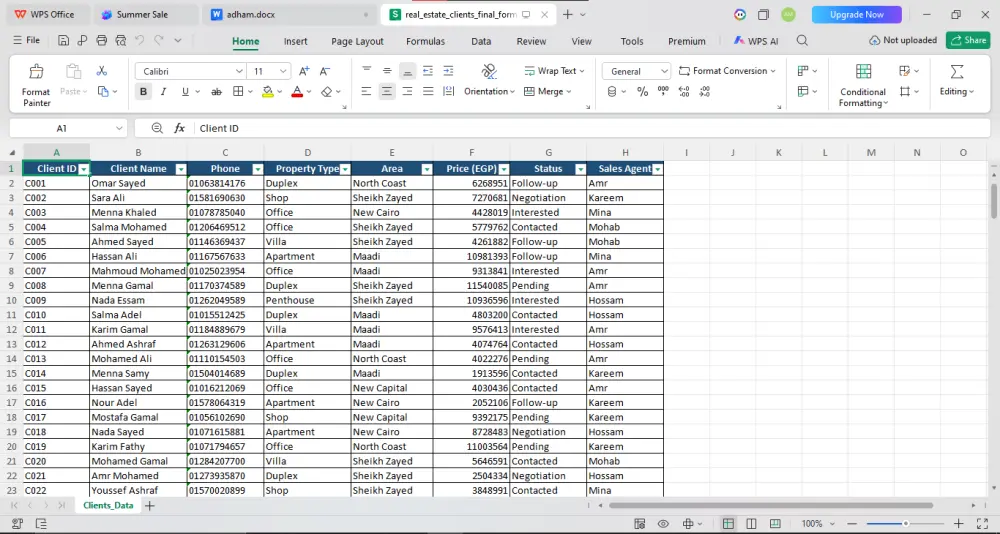Toggle Underline formatting

[185, 92]
